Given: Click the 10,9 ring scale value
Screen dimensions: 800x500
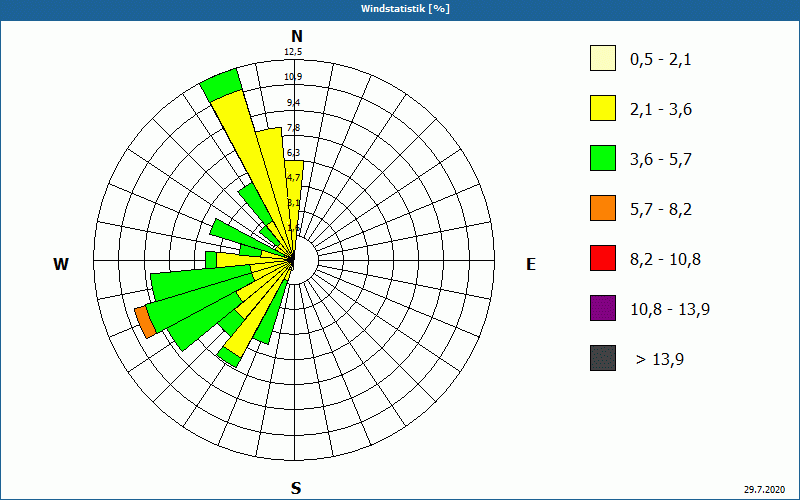Looking at the screenshot, I should 293,77.
